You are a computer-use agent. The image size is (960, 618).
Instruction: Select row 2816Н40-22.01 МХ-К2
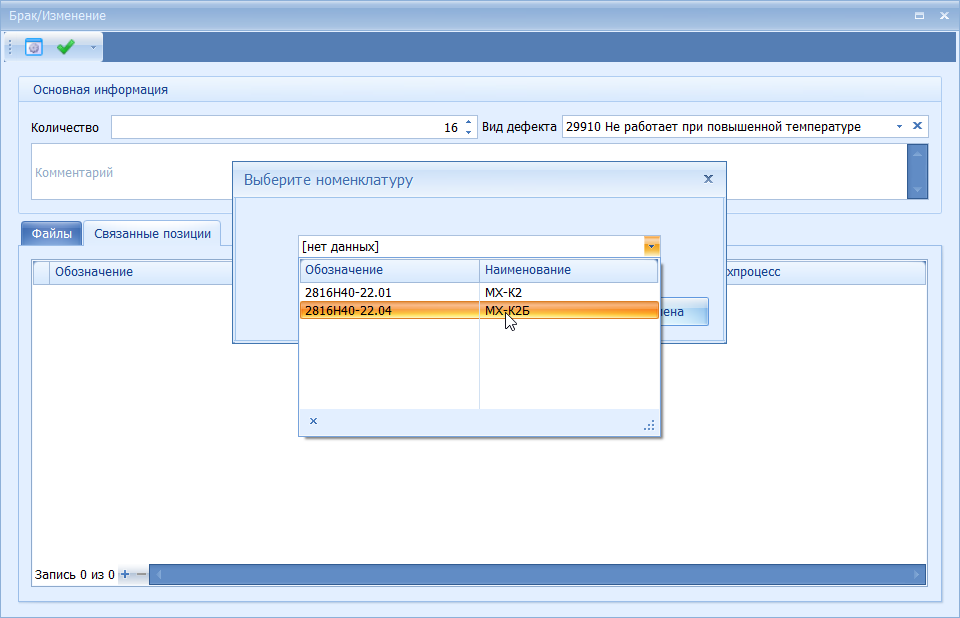(390, 292)
